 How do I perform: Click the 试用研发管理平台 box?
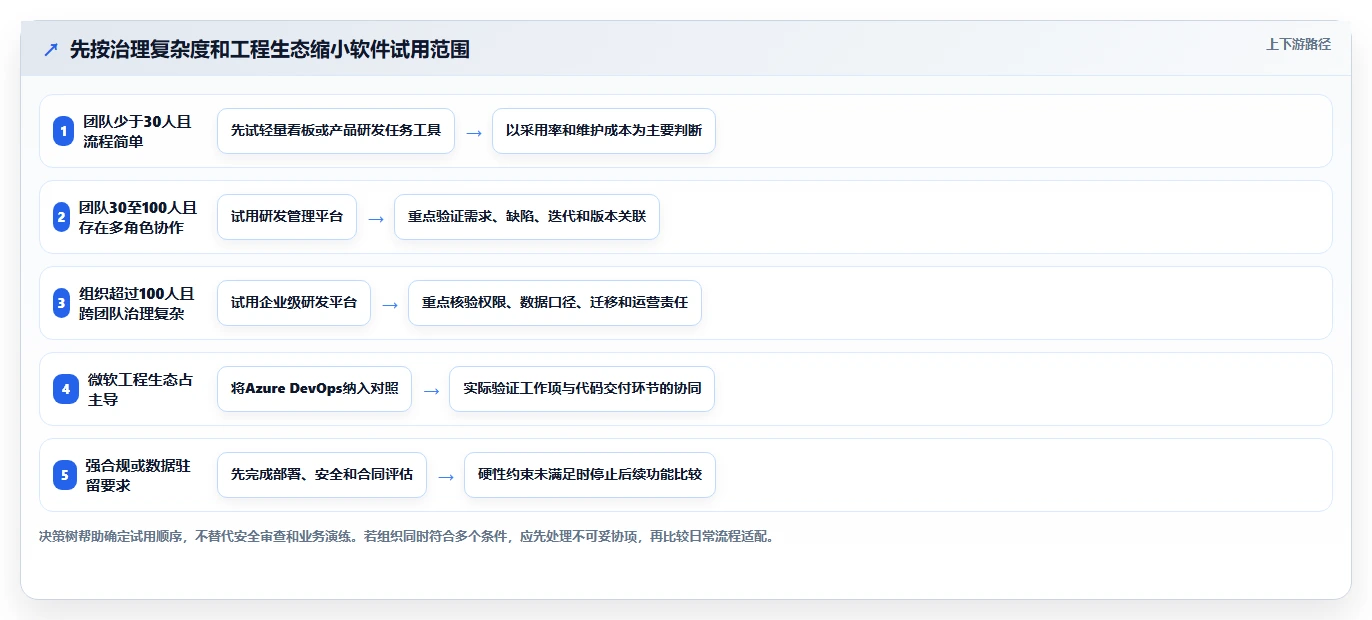(287, 217)
